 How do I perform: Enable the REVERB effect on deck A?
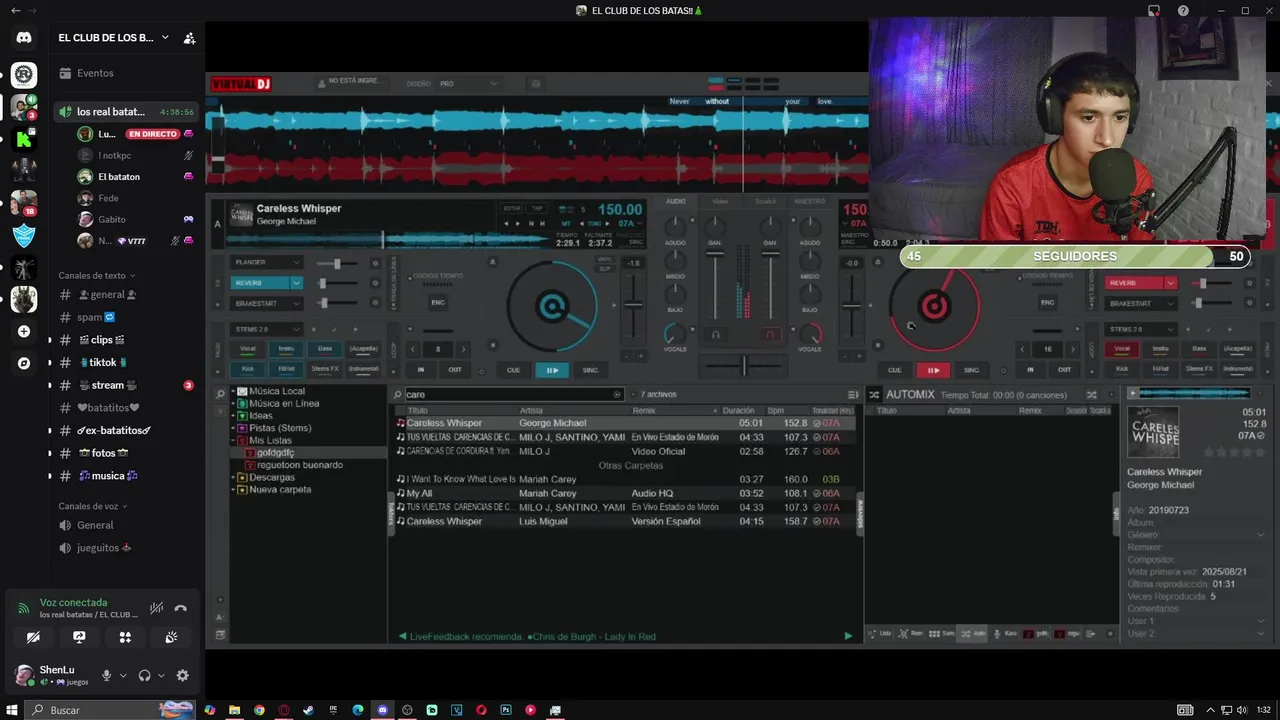tap(260, 283)
